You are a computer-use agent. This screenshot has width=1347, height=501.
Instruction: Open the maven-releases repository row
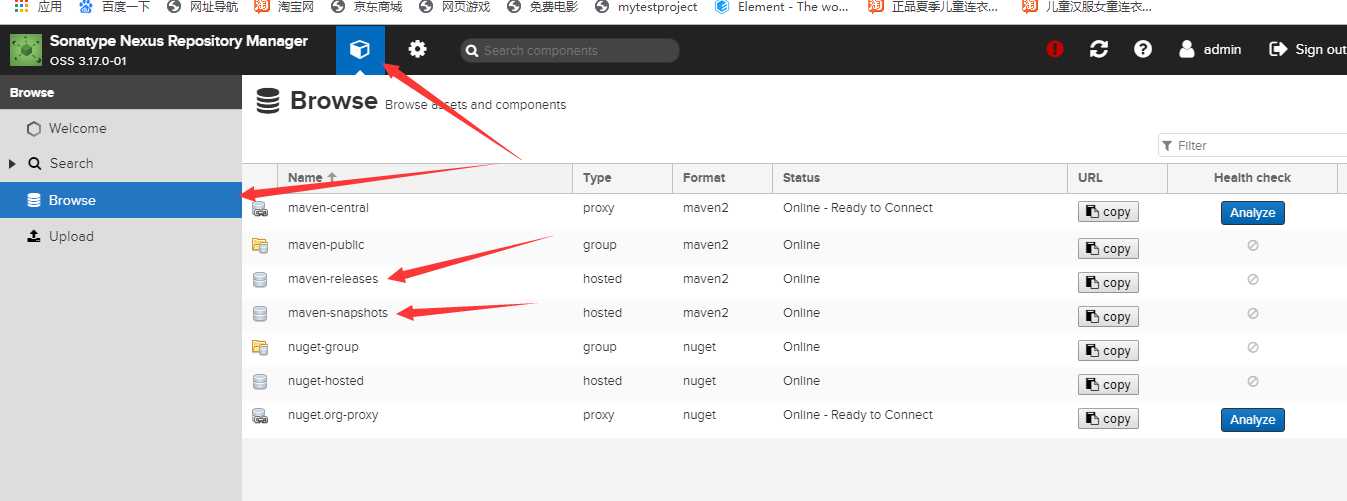pyautogui.click(x=794, y=279)
